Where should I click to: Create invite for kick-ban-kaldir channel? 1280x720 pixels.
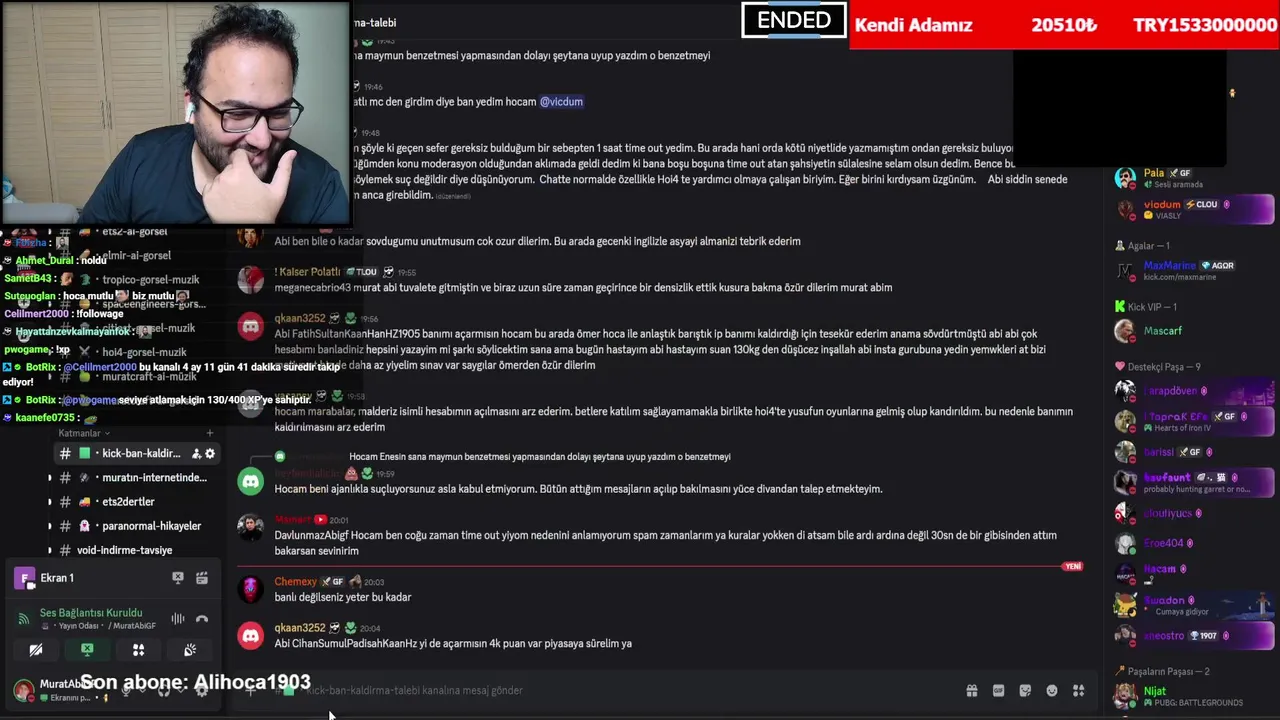pyautogui.click(x=194, y=453)
